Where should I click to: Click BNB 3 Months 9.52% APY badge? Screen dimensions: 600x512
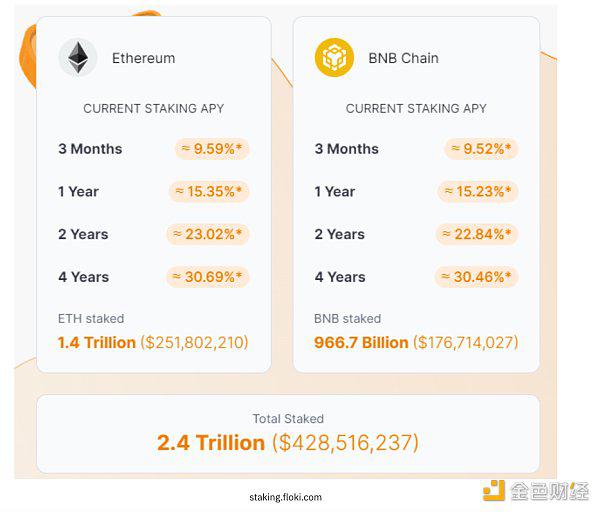click(481, 149)
